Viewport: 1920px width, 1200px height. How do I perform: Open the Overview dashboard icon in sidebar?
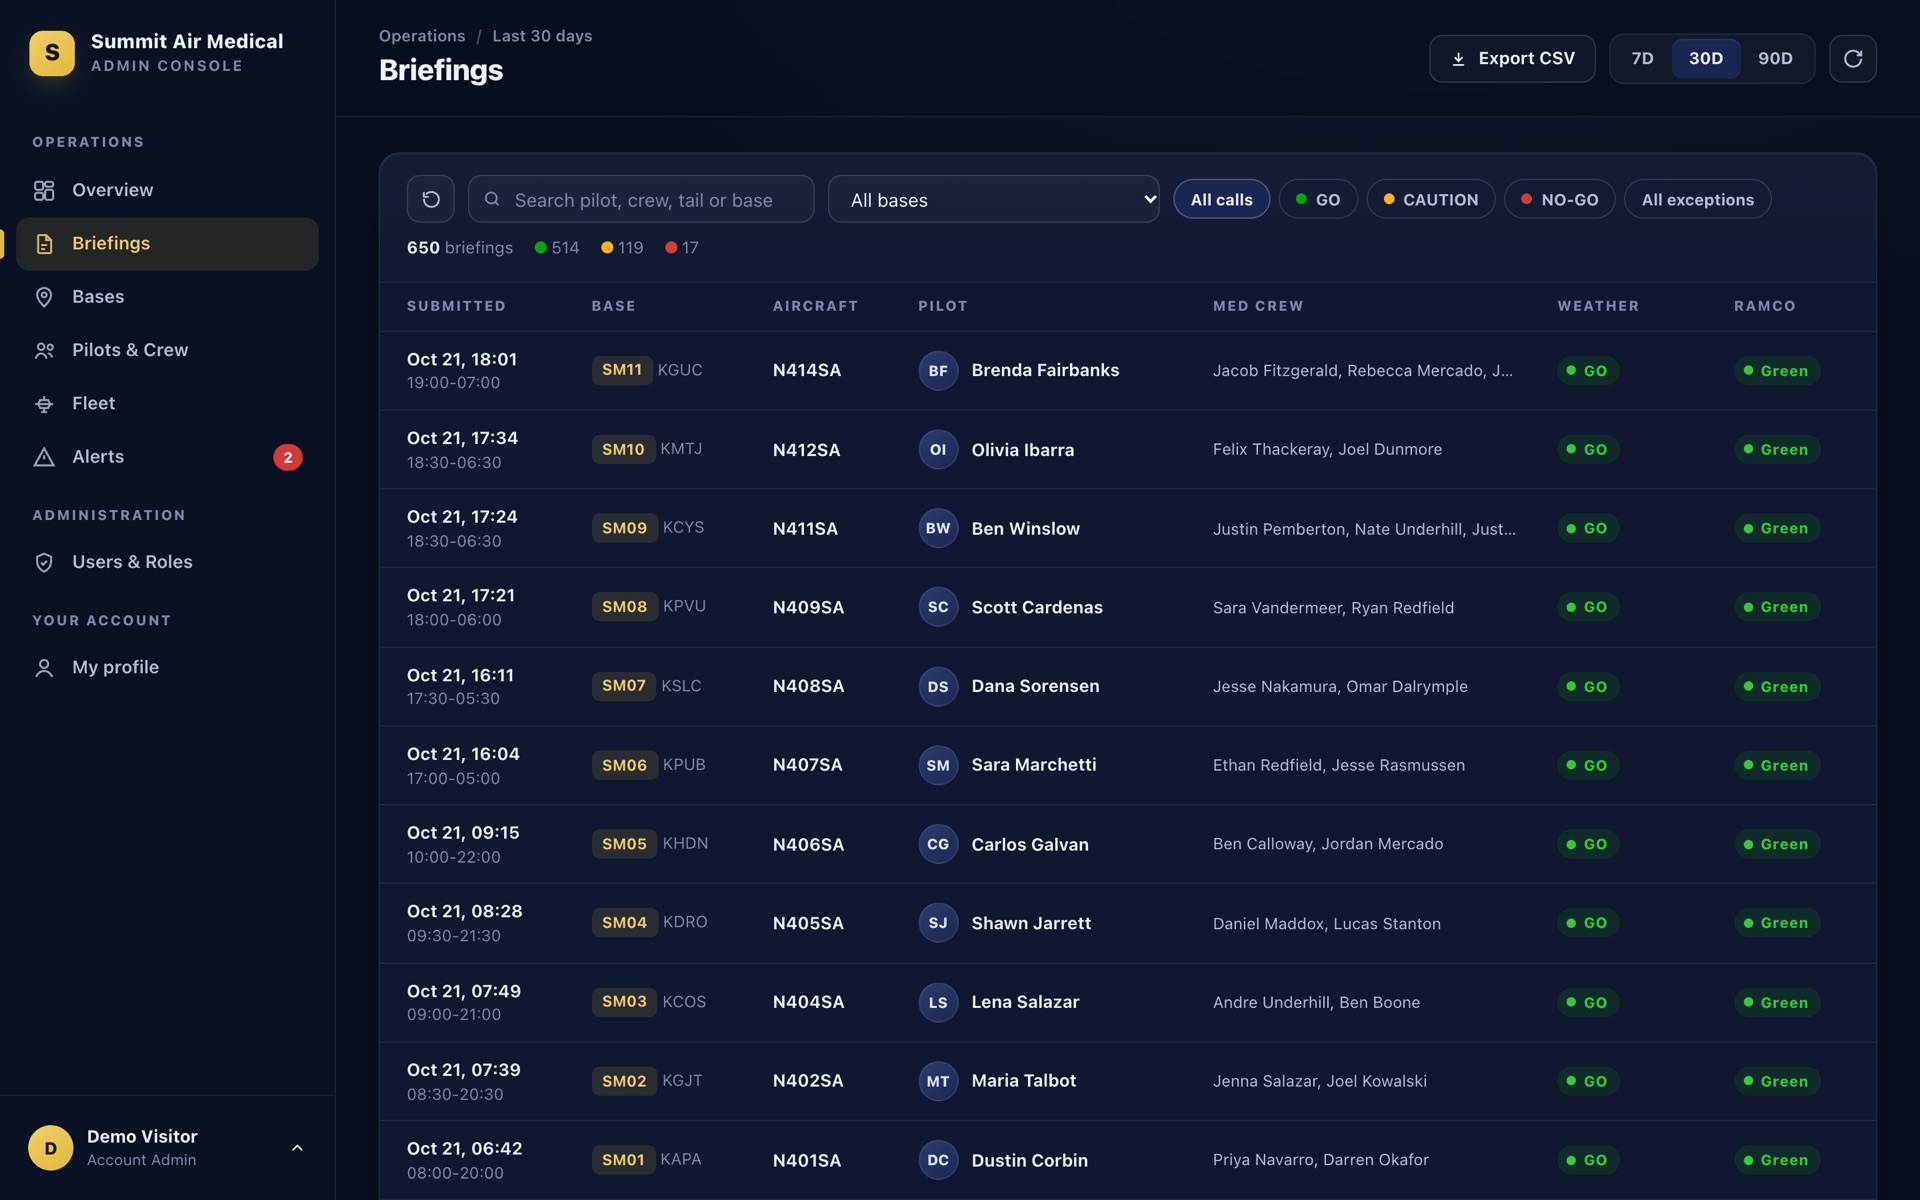point(44,190)
